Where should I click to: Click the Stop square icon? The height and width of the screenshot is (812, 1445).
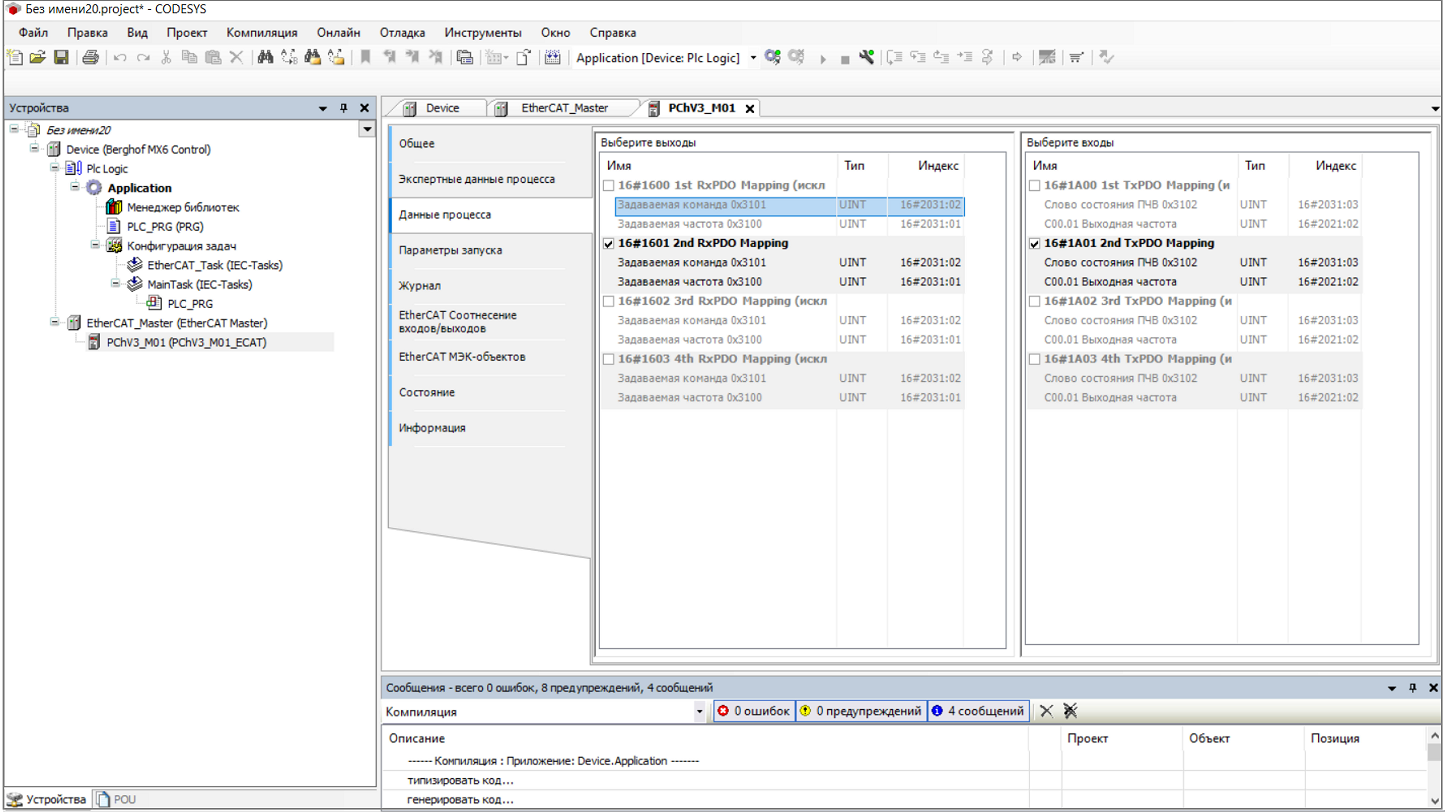click(844, 59)
